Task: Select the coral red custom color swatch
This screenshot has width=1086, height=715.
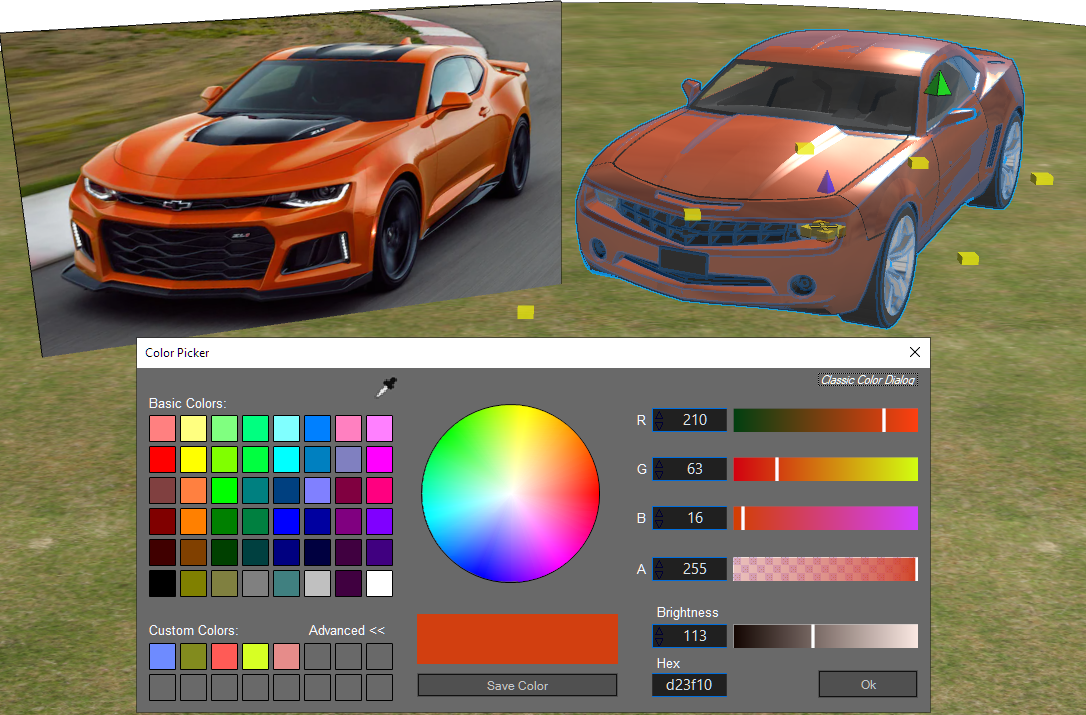Action: tap(224, 656)
